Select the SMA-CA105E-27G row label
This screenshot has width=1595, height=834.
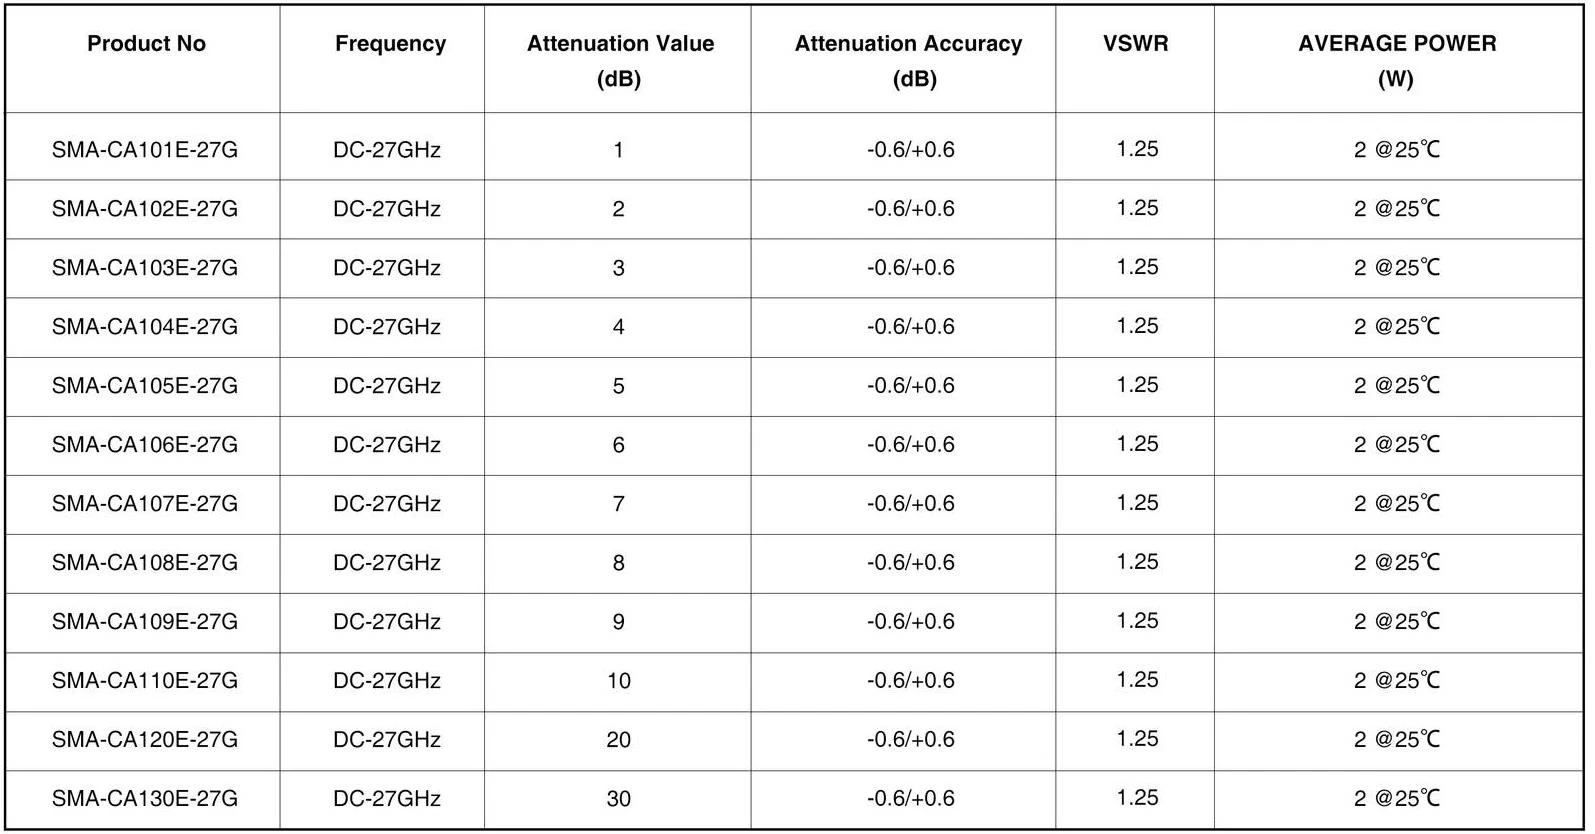click(145, 386)
